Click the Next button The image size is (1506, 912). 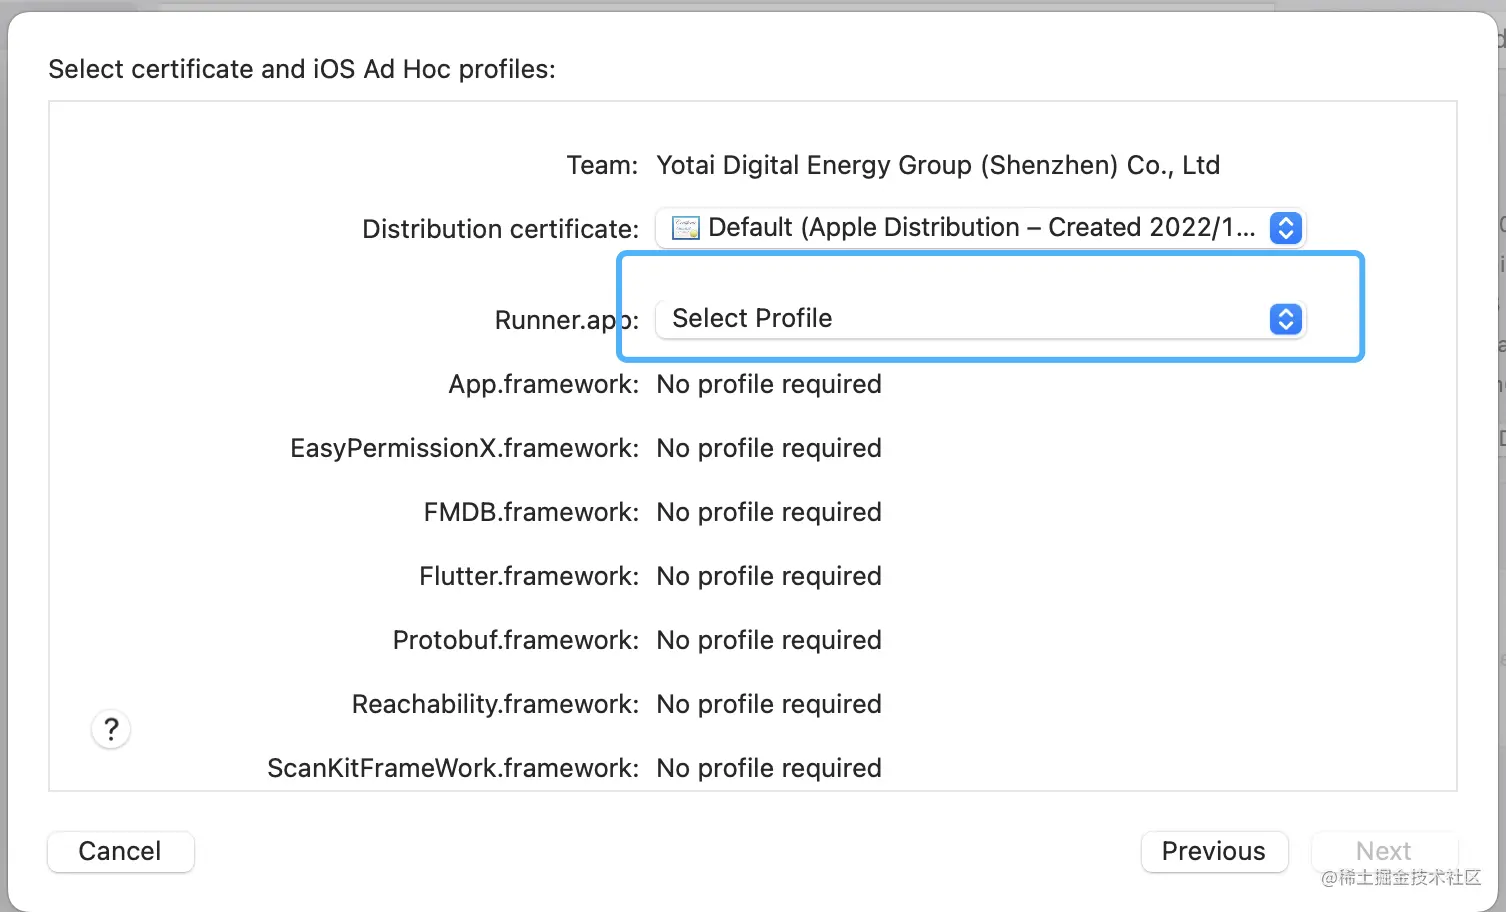[x=1383, y=851]
